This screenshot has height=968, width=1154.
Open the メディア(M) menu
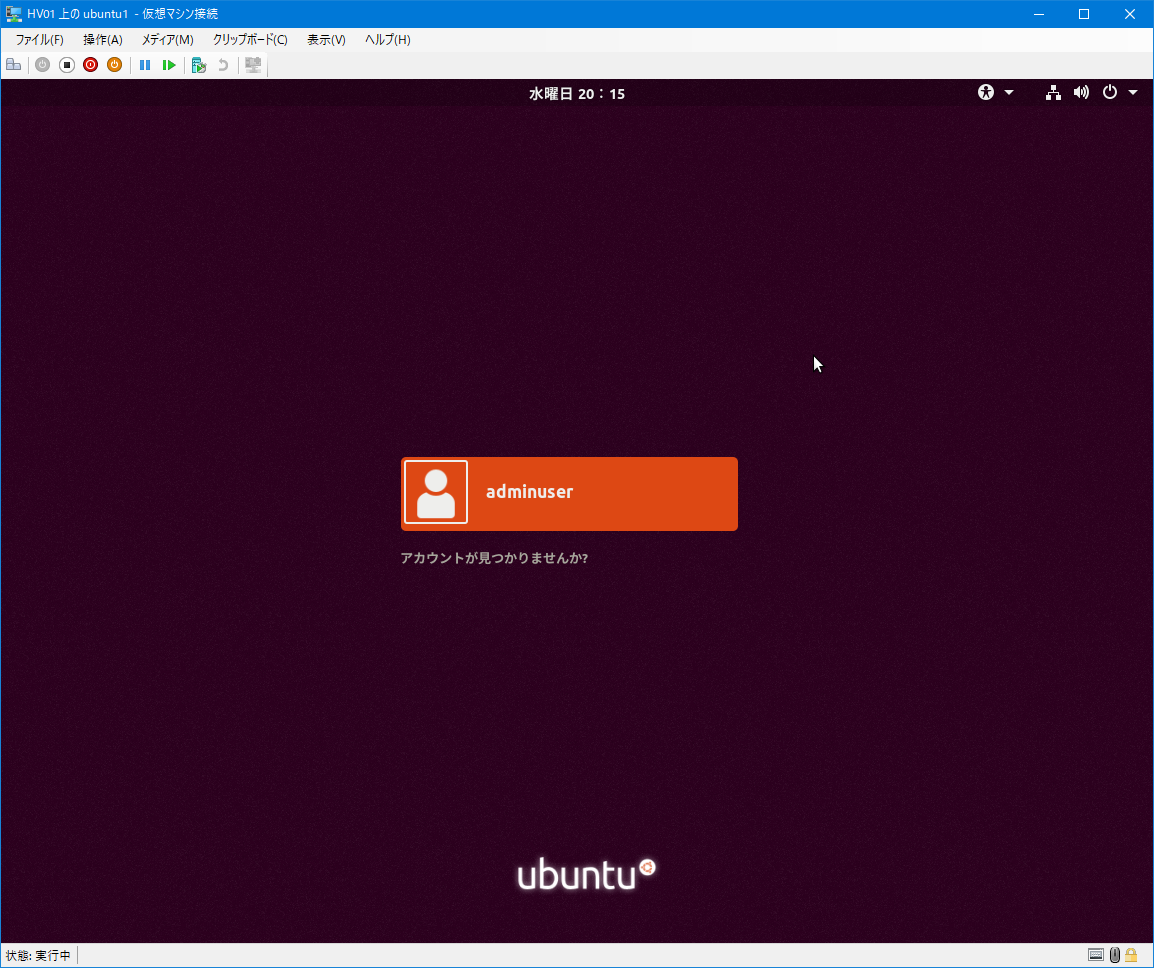click(x=167, y=40)
